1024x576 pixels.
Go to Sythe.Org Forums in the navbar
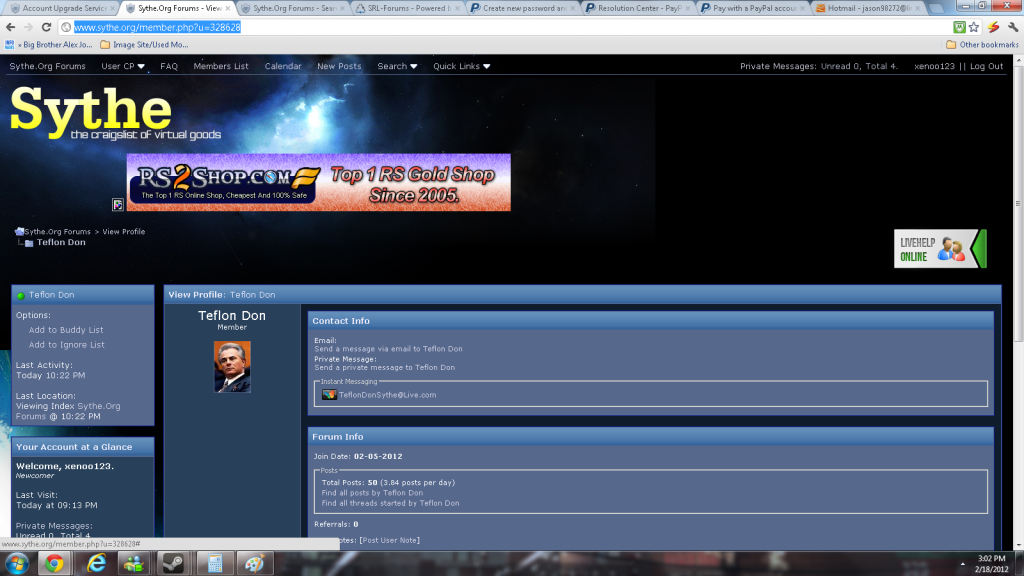(47, 66)
